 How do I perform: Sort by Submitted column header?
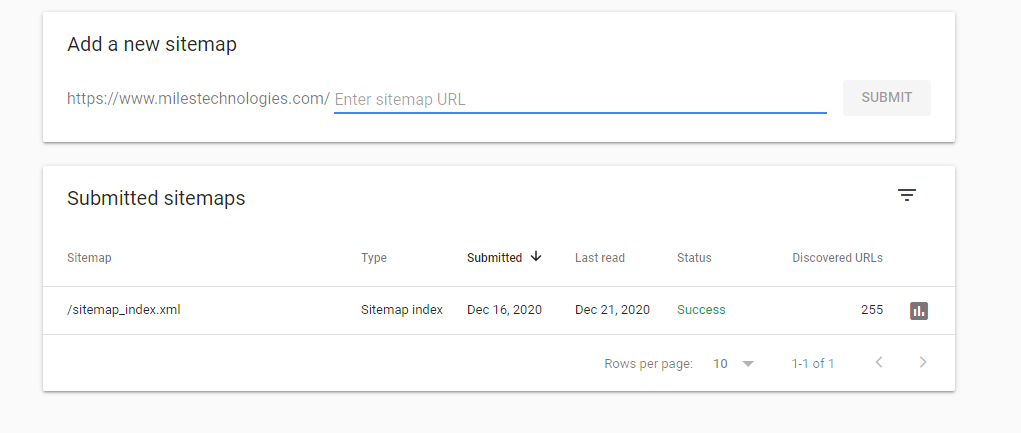pyautogui.click(x=494, y=258)
